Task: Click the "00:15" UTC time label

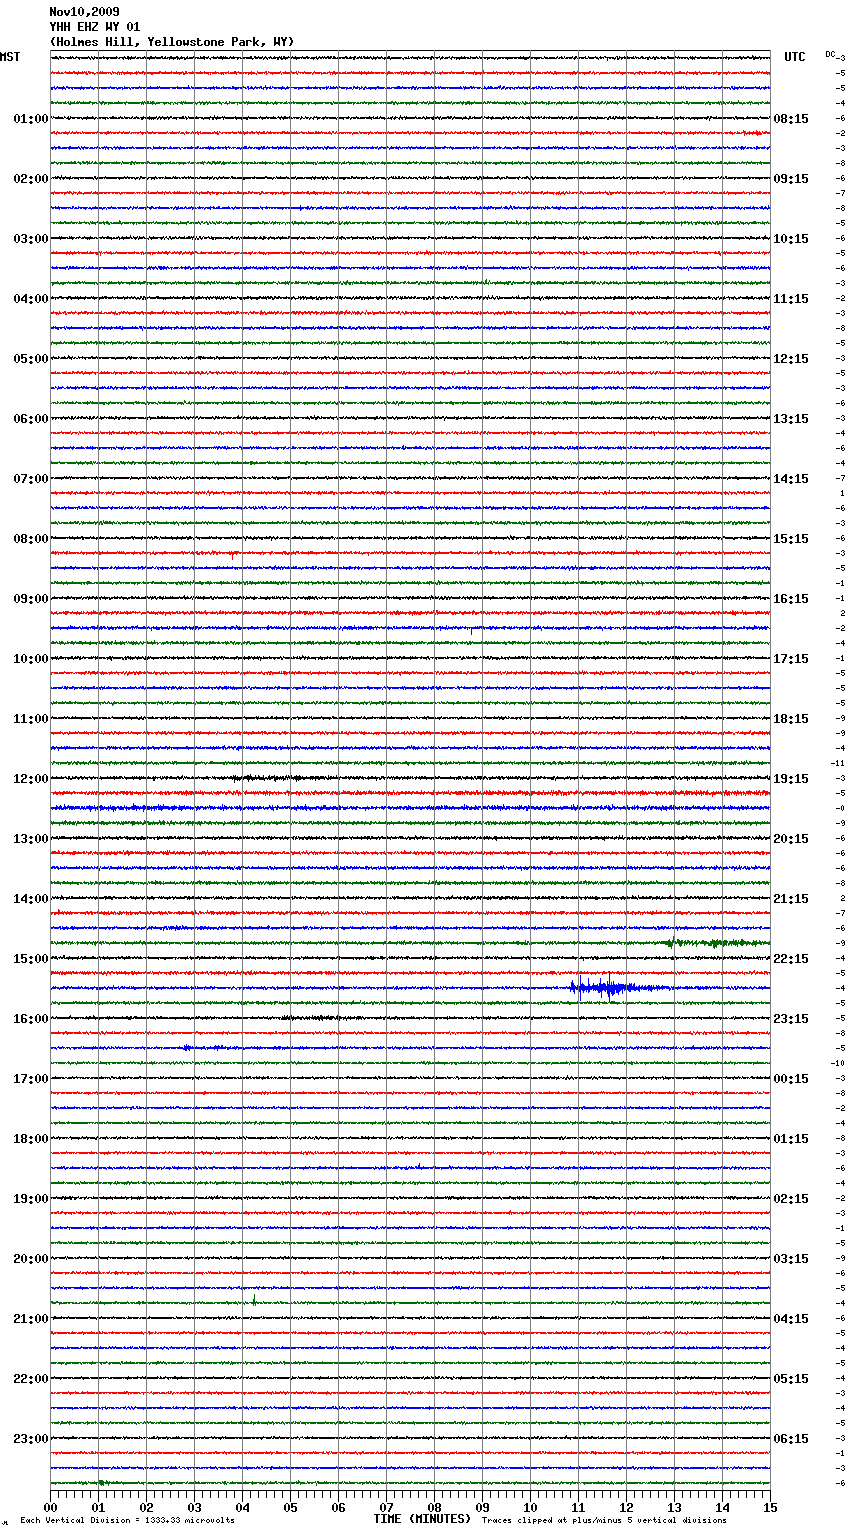Action: coord(791,1079)
